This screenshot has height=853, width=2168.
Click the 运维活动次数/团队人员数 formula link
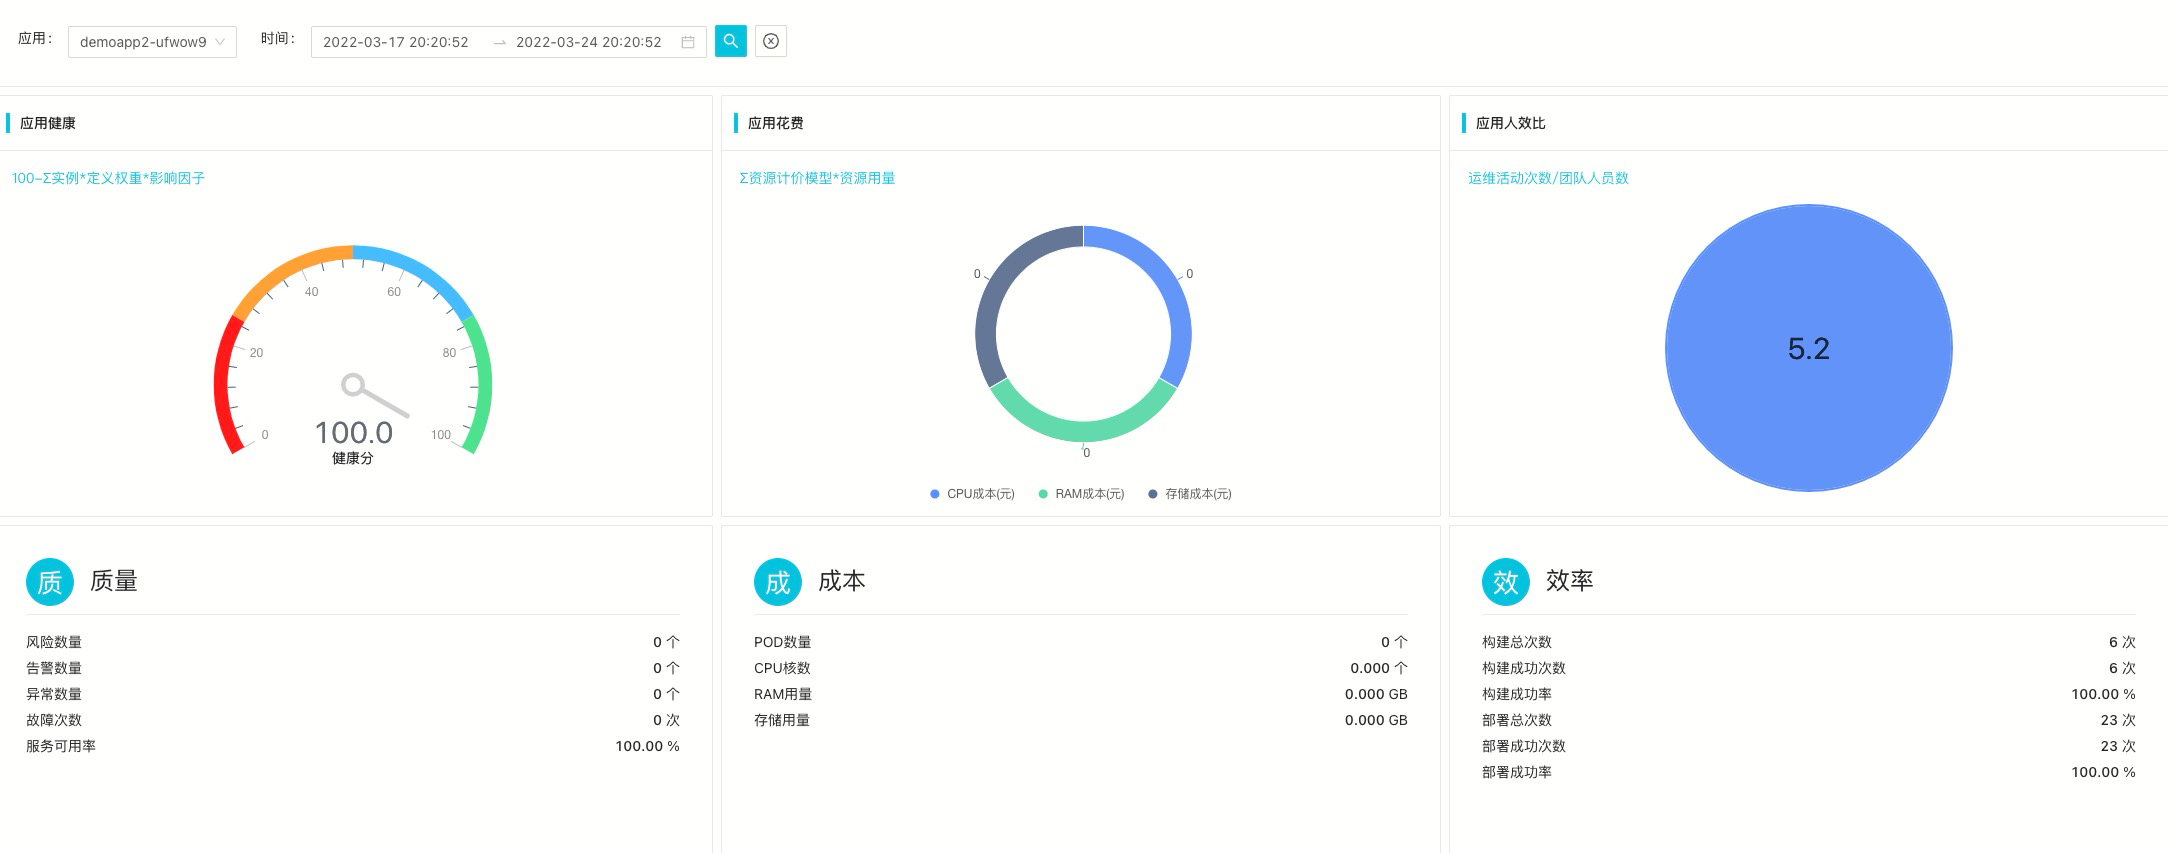pos(1548,178)
